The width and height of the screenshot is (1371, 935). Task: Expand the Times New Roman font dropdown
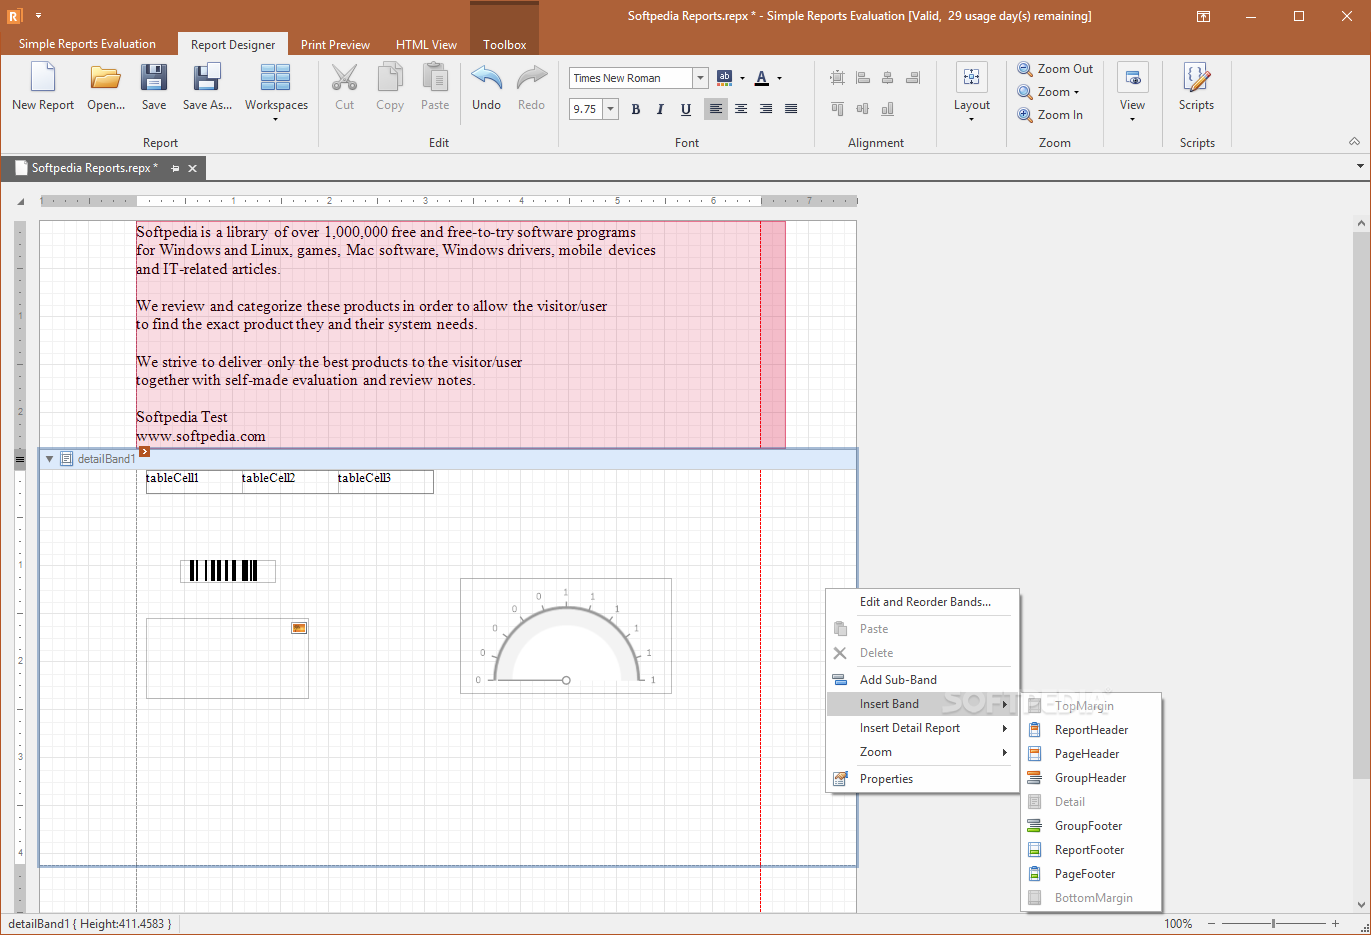(700, 78)
